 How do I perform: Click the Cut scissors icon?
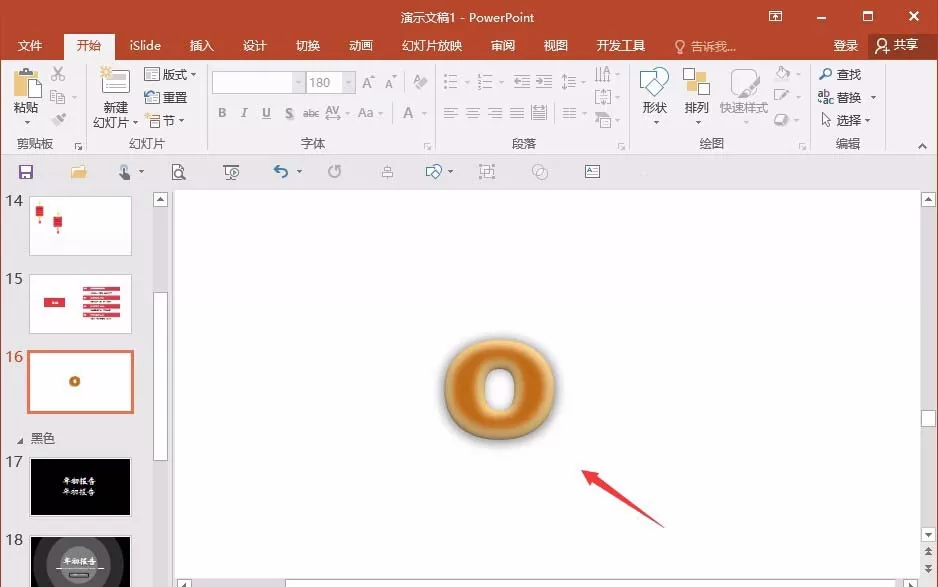58,74
